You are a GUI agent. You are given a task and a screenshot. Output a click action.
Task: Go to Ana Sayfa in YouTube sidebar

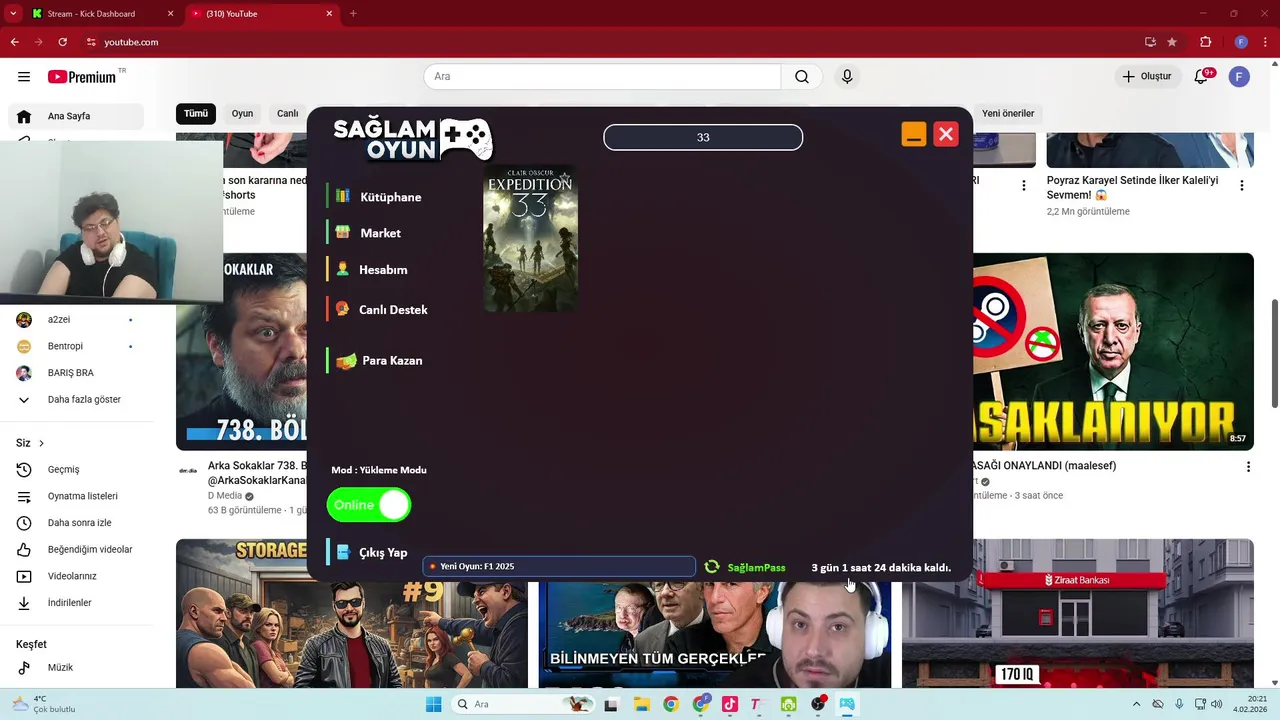(x=76, y=116)
